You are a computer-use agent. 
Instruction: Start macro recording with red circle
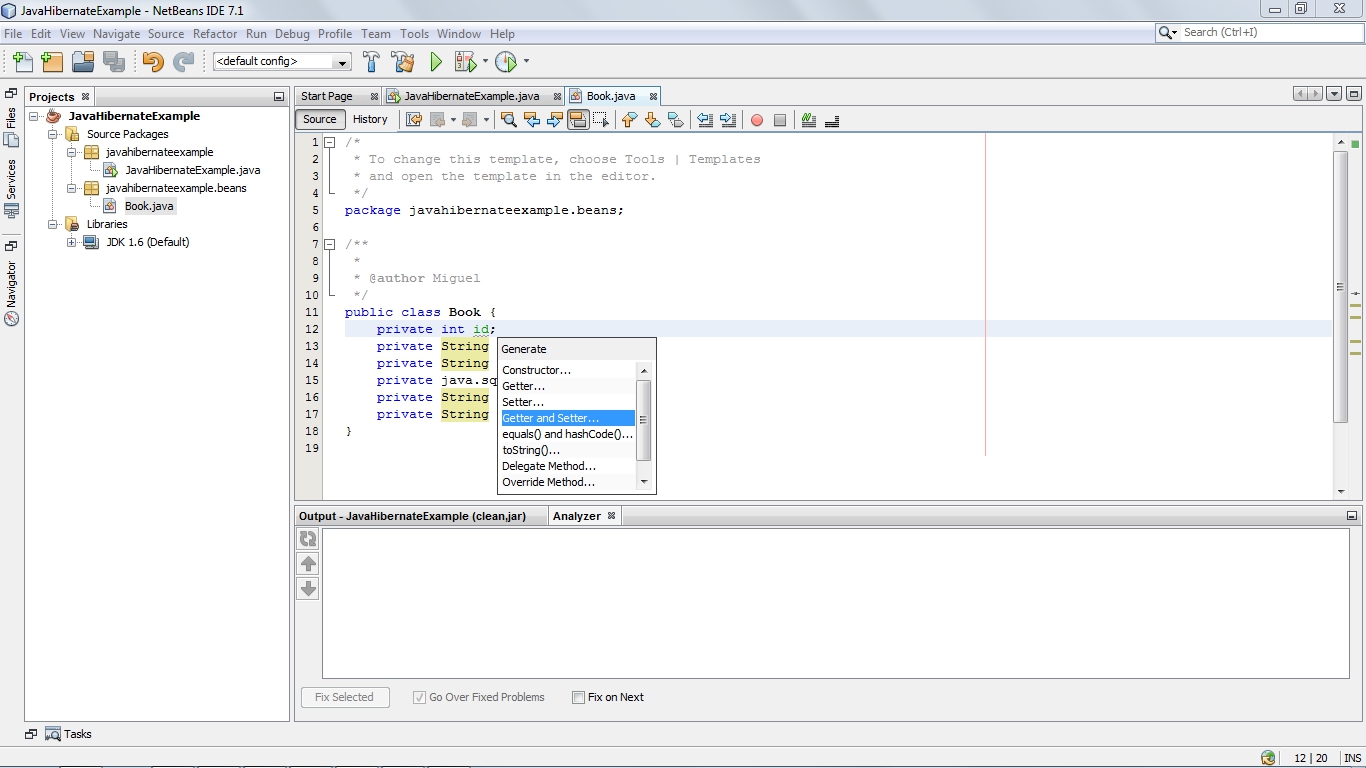[x=757, y=120]
